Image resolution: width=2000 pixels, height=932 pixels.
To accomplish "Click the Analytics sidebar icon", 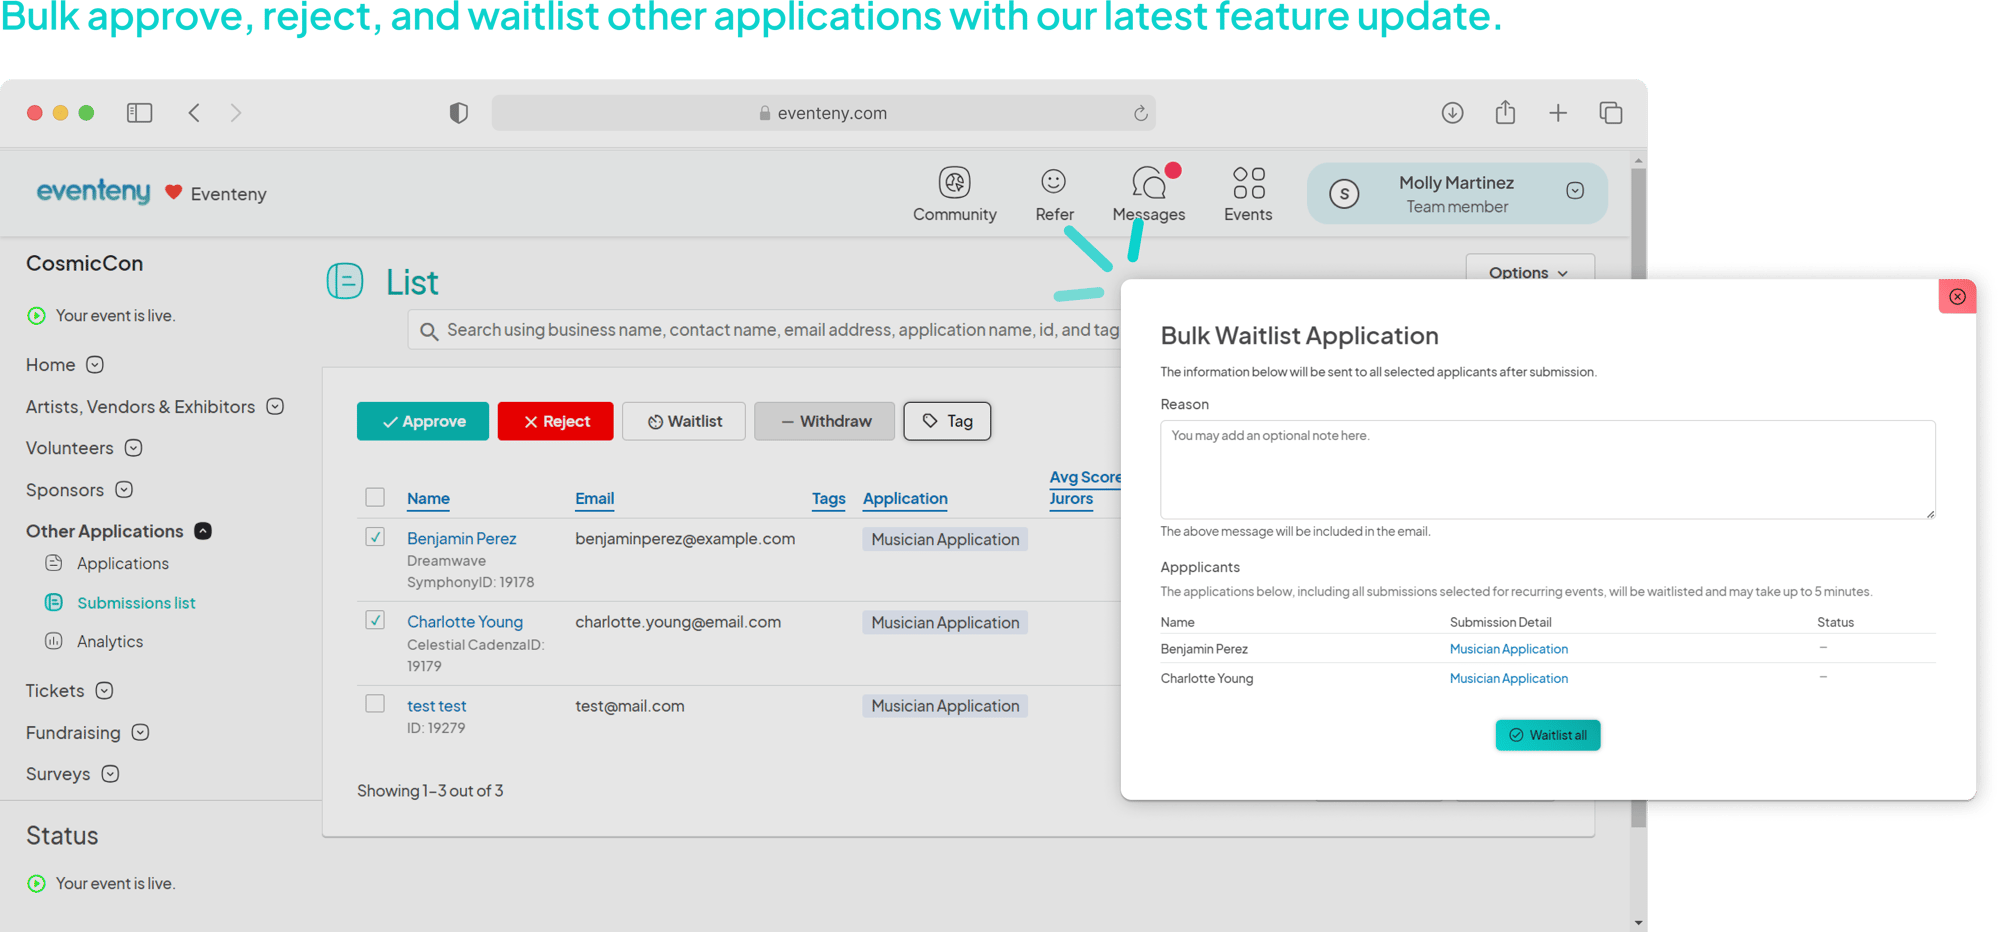I will click(x=54, y=641).
